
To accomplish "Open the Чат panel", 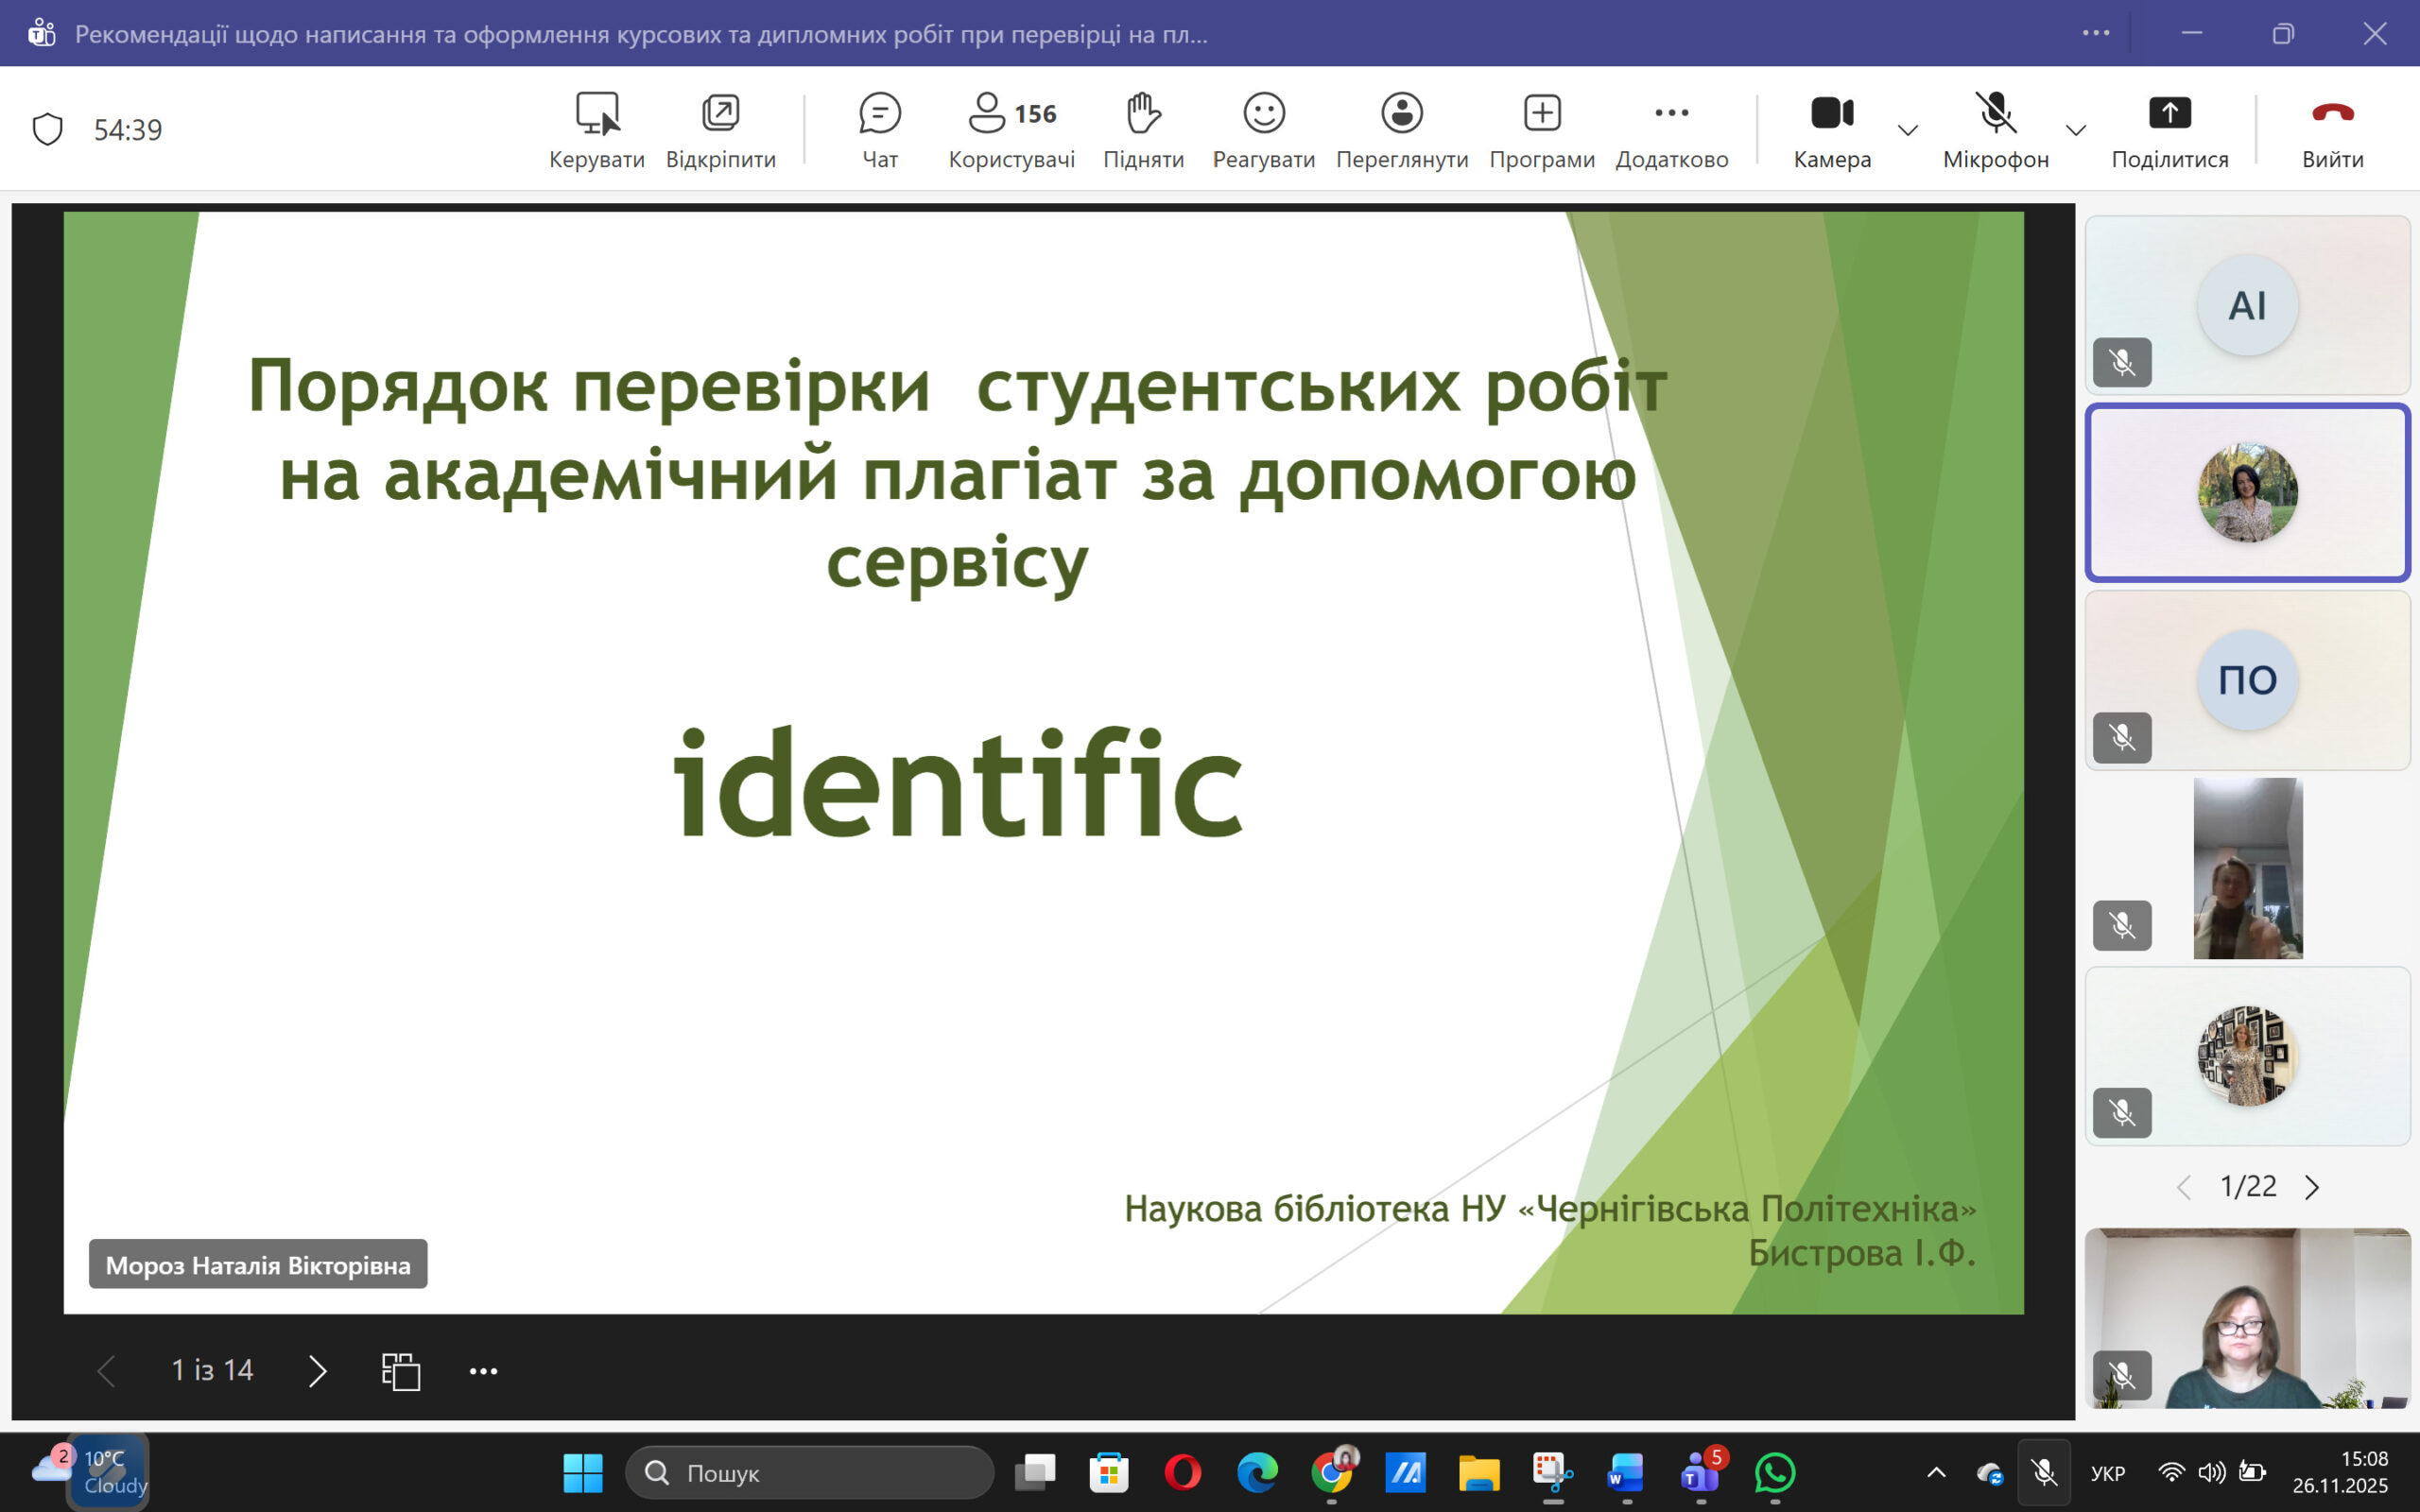I will (879, 130).
